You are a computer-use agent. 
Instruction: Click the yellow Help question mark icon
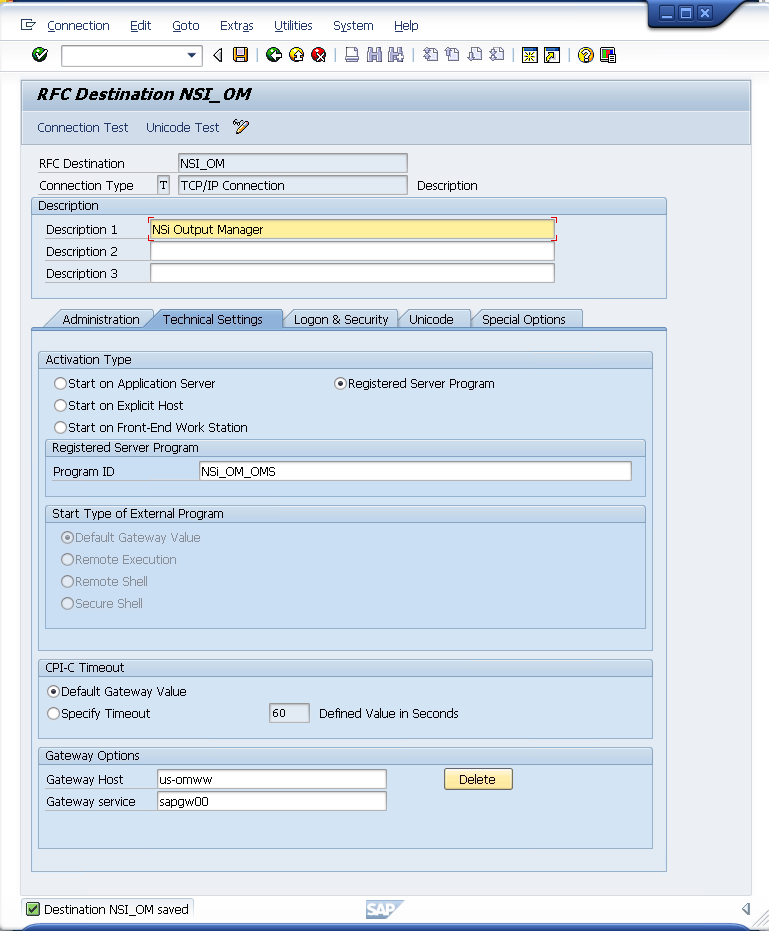tap(586, 55)
